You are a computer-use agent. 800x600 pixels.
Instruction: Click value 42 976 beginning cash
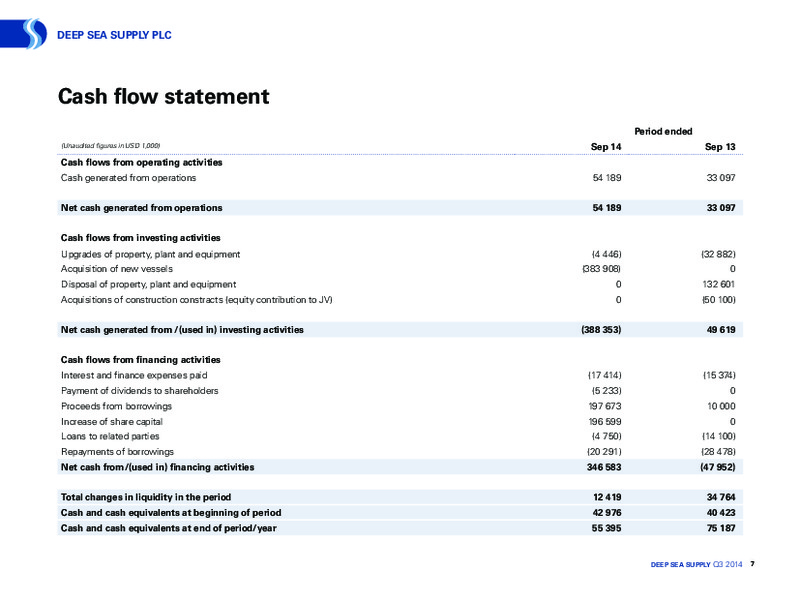(x=607, y=512)
